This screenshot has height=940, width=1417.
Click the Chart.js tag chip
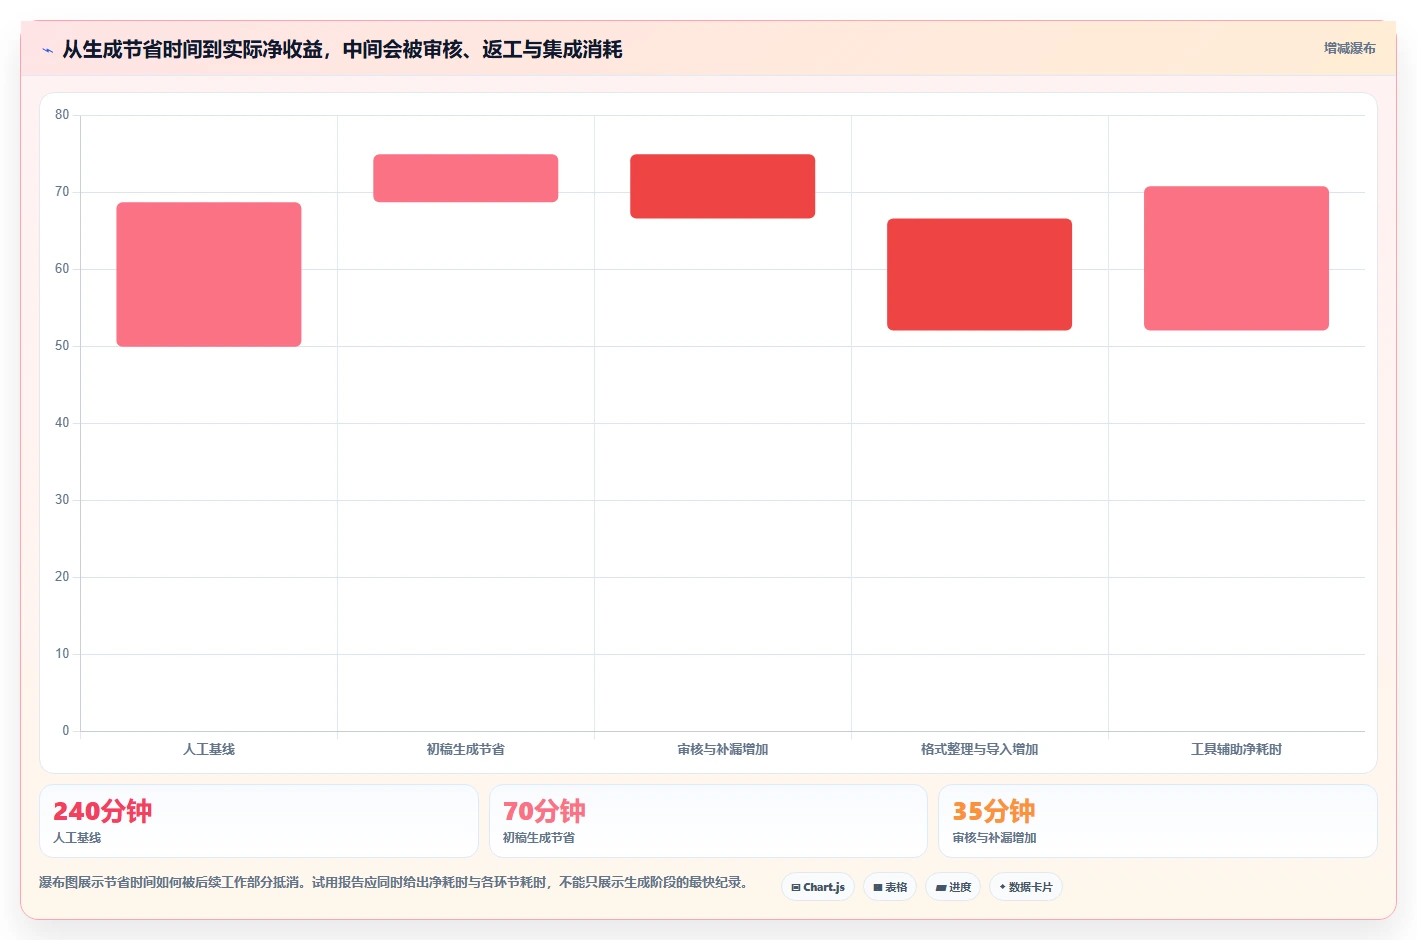pos(818,887)
